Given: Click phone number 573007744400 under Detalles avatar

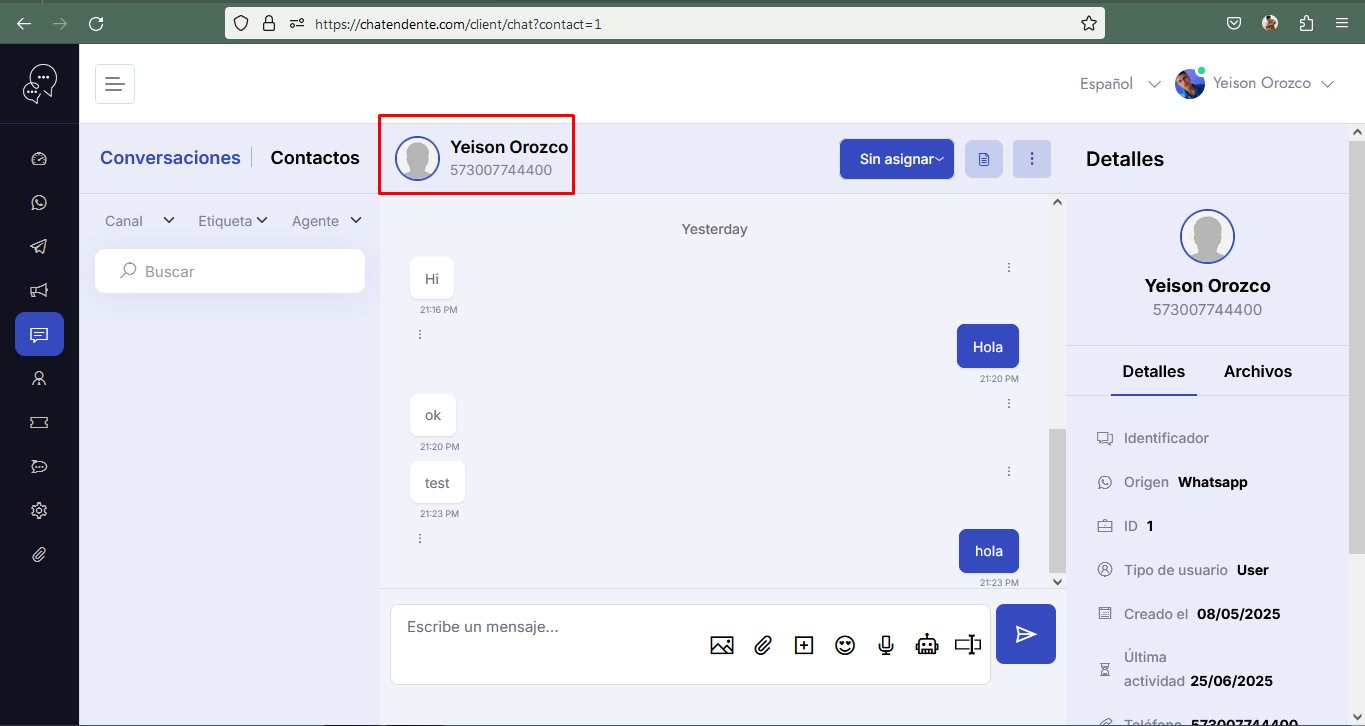Looking at the screenshot, I should 1207,310.
